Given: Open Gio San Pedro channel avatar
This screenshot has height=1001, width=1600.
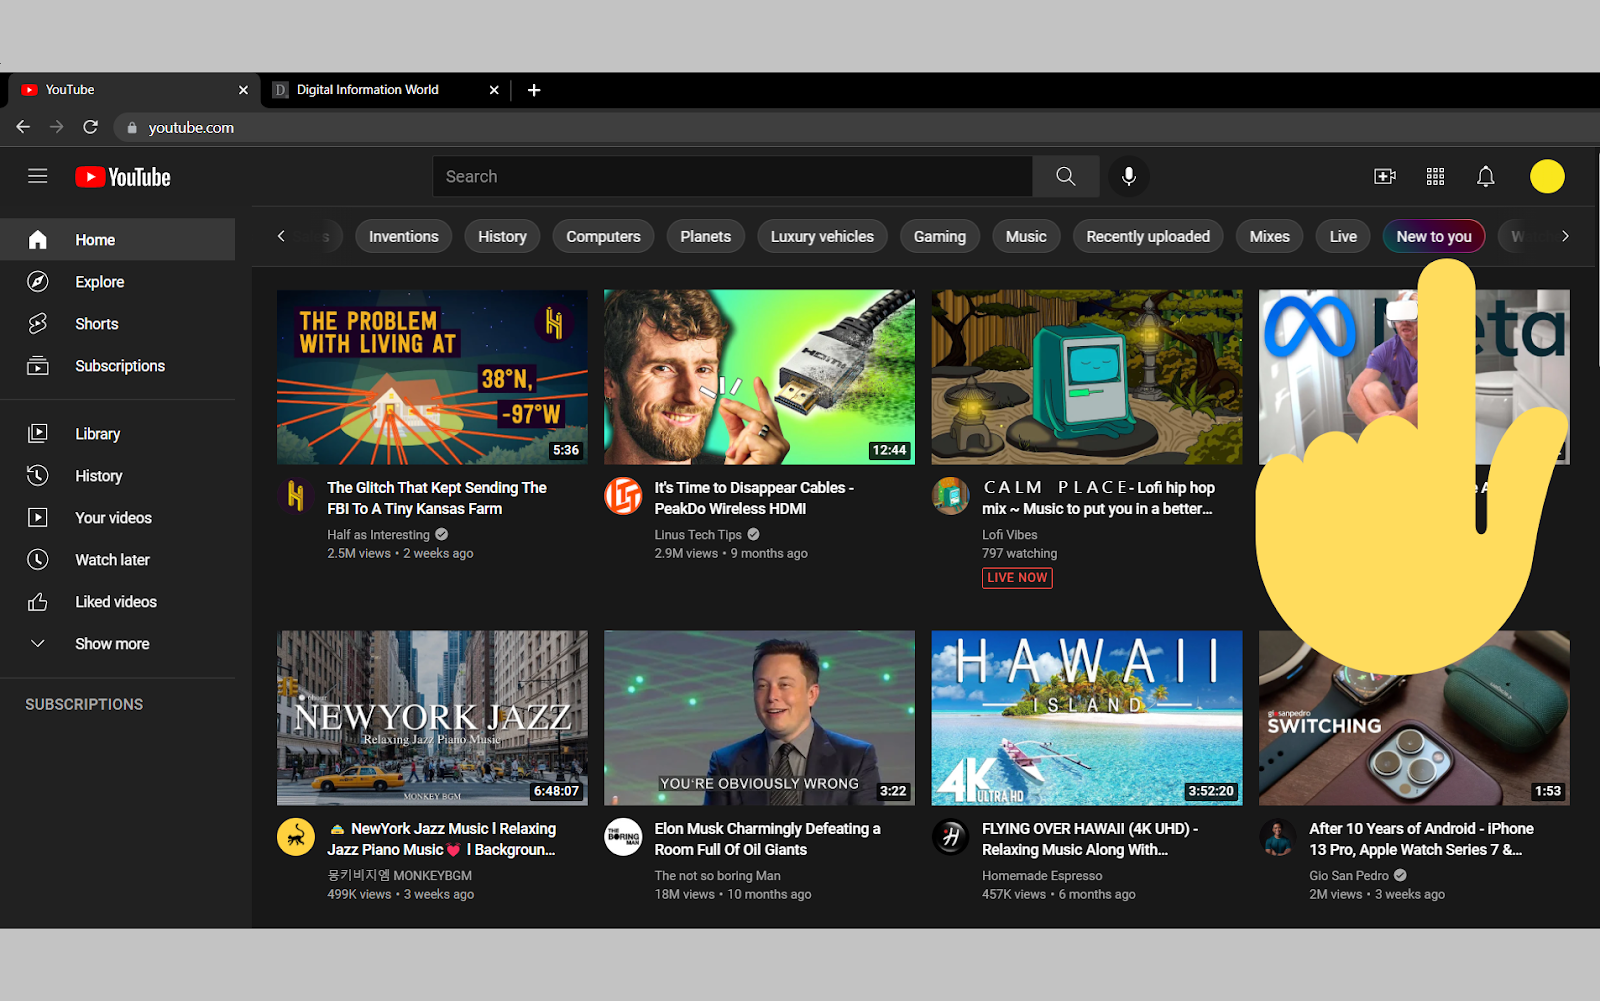Looking at the screenshot, I should tap(1278, 837).
